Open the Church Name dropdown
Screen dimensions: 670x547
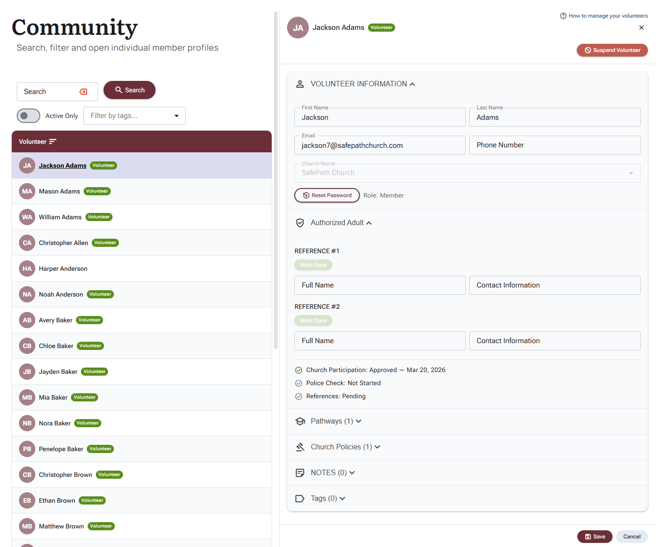coord(467,173)
